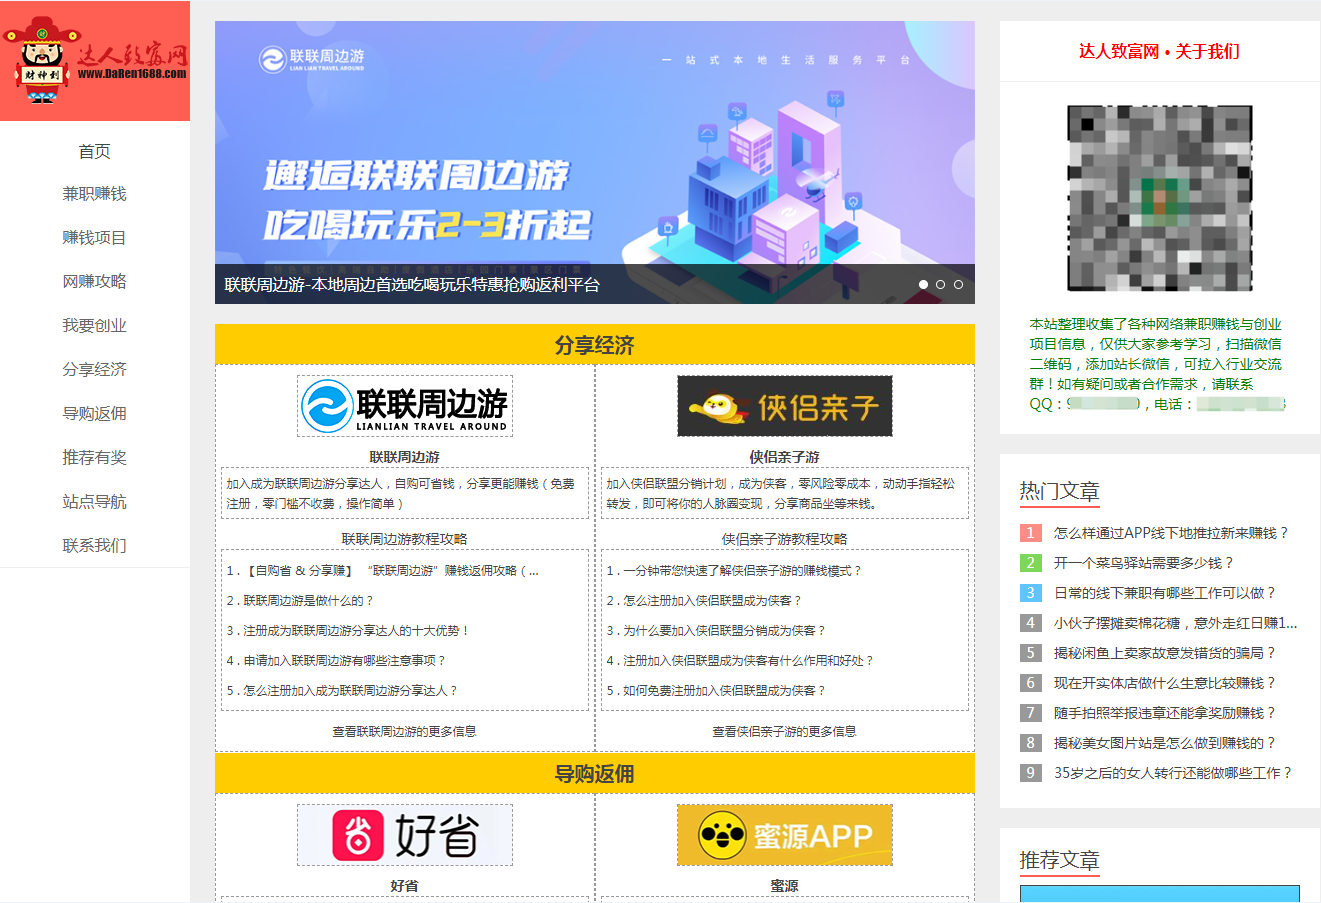Viewport: 1321px width, 903px height.
Task: Open 站点导航 menu item
Action: pos(95,501)
